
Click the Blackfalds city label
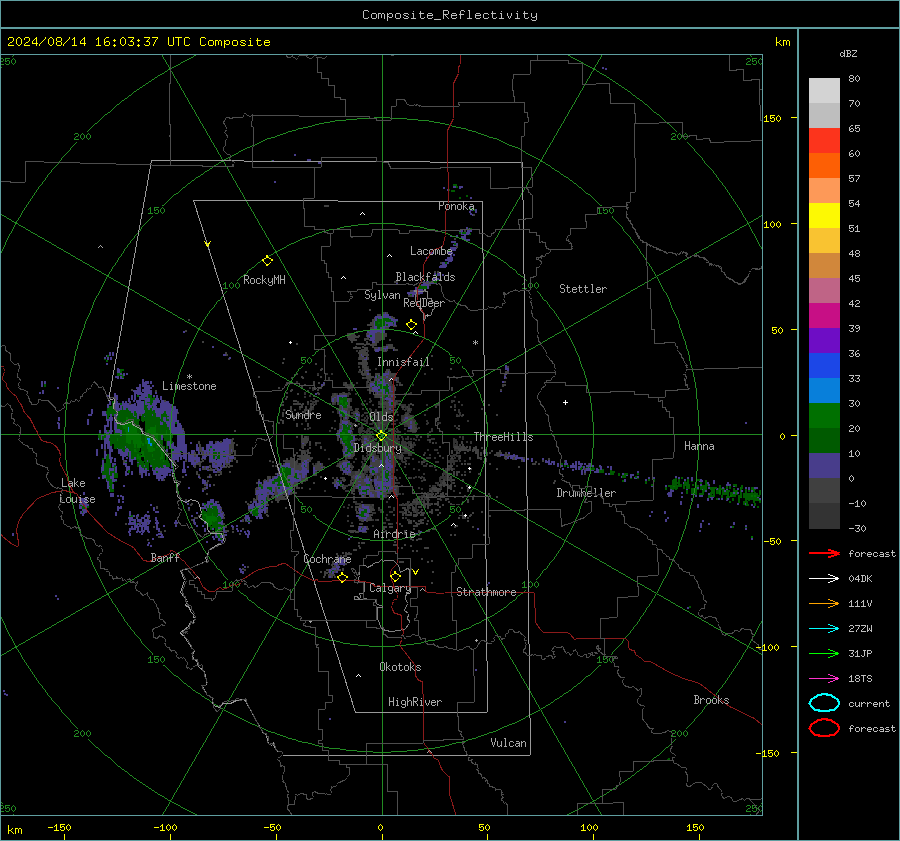click(425, 277)
